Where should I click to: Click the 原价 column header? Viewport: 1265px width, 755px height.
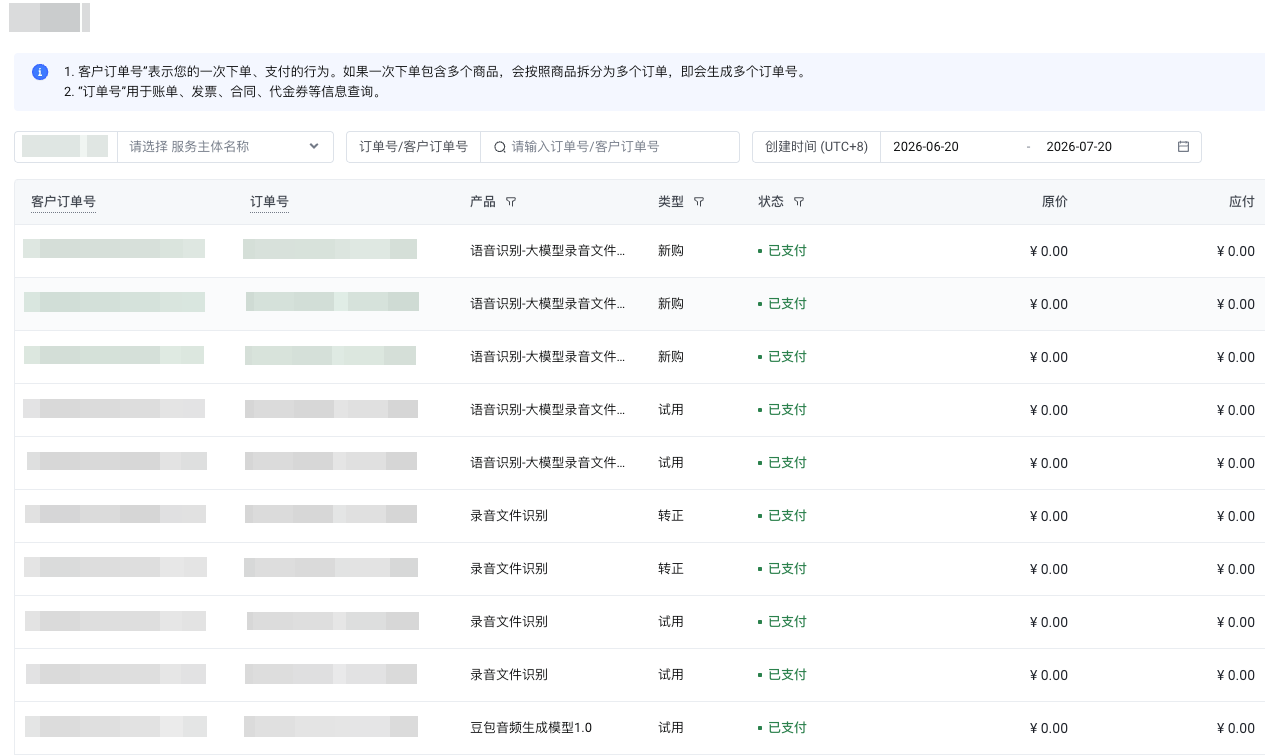[x=1055, y=202]
